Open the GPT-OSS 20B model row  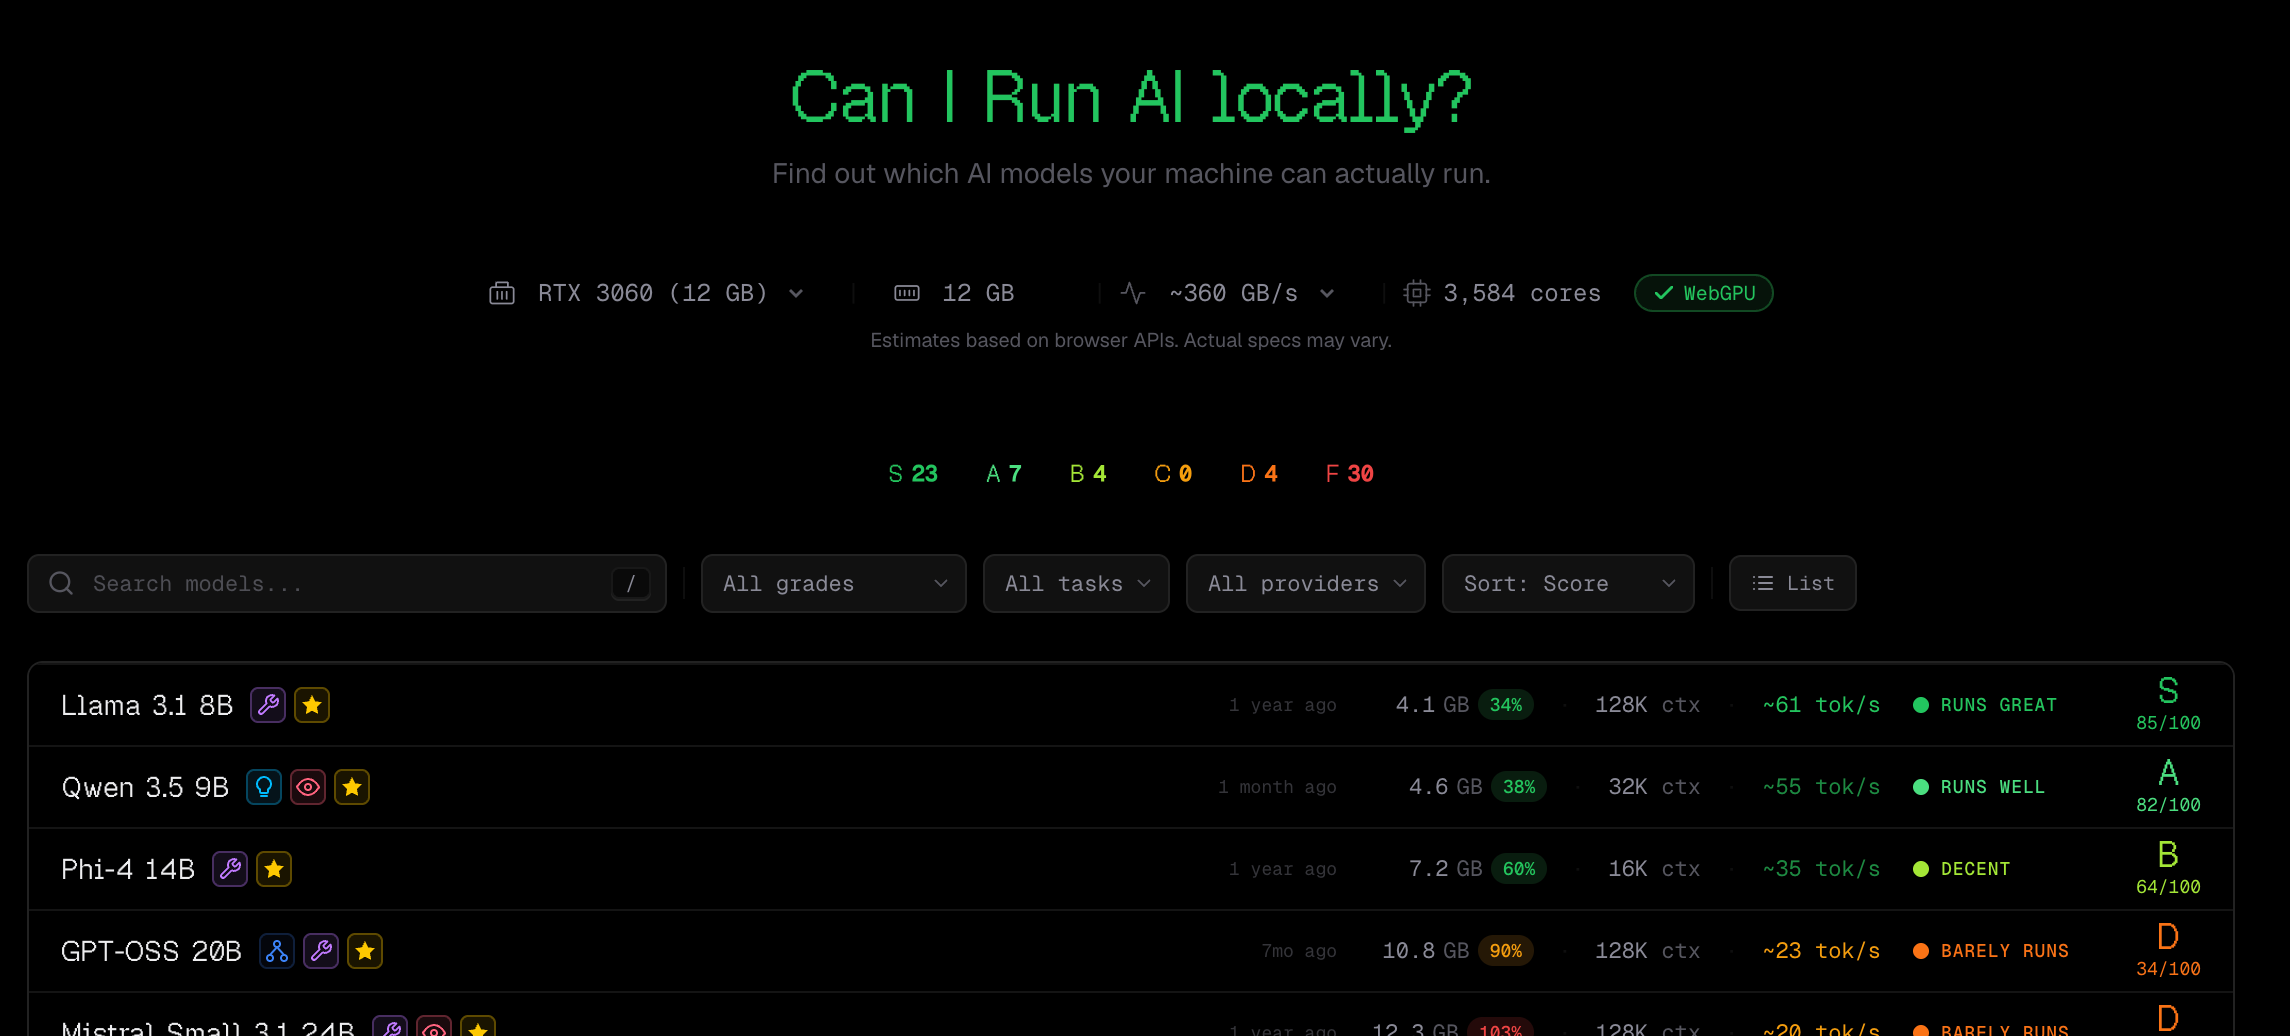tap(1131, 951)
